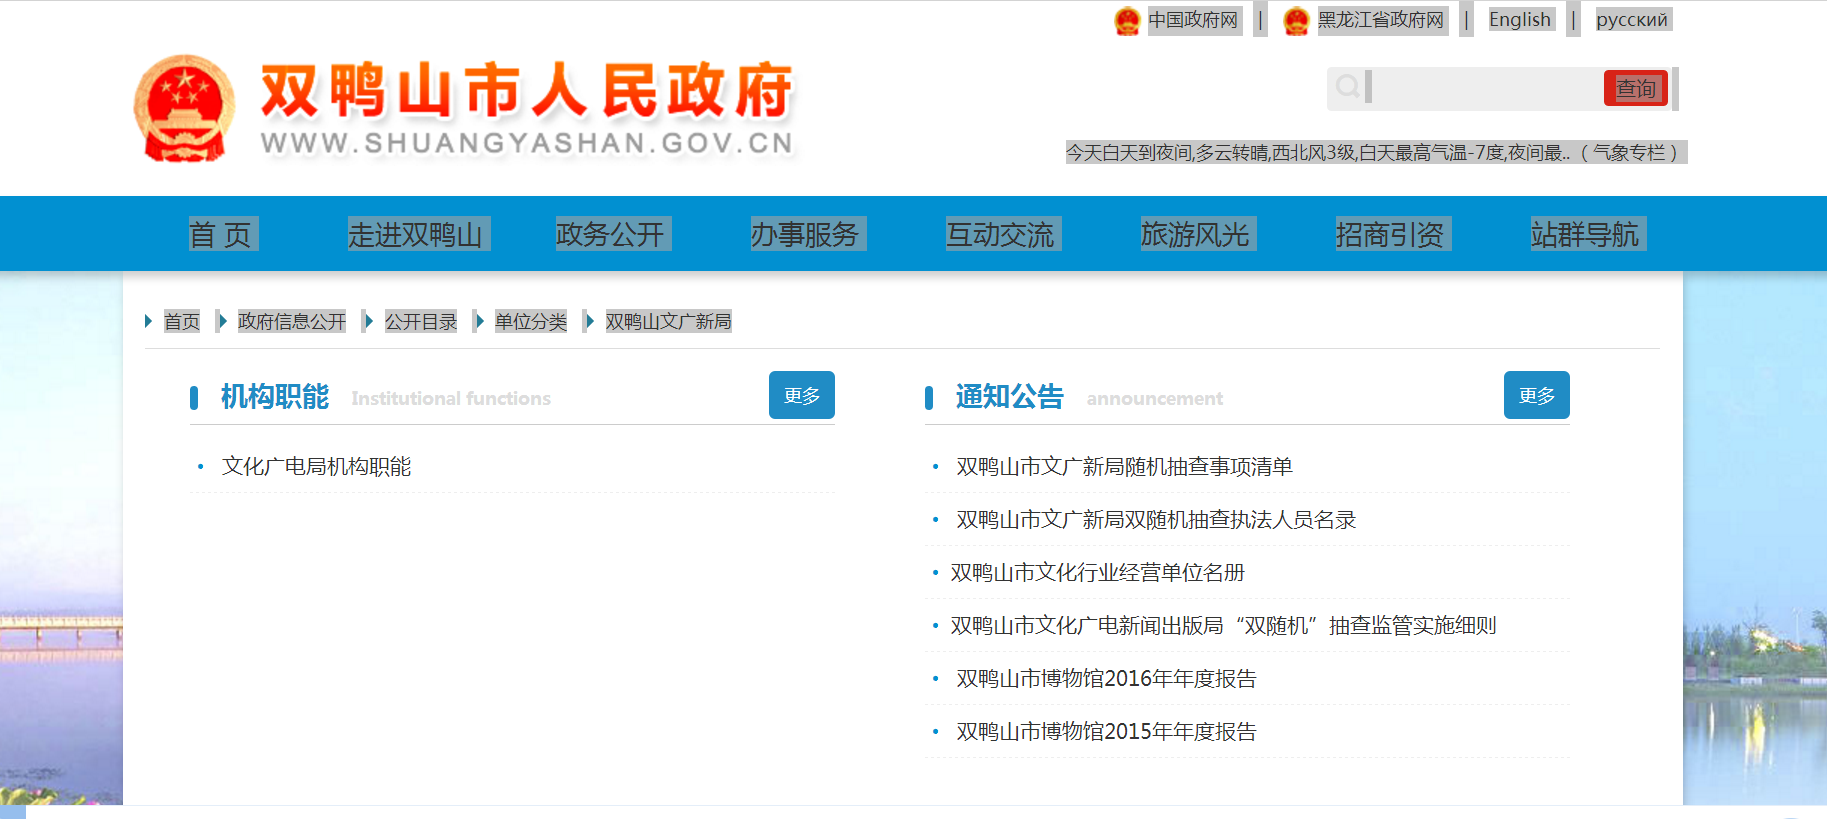Click 政府信息公开 in the breadcrumb

[x=292, y=321]
